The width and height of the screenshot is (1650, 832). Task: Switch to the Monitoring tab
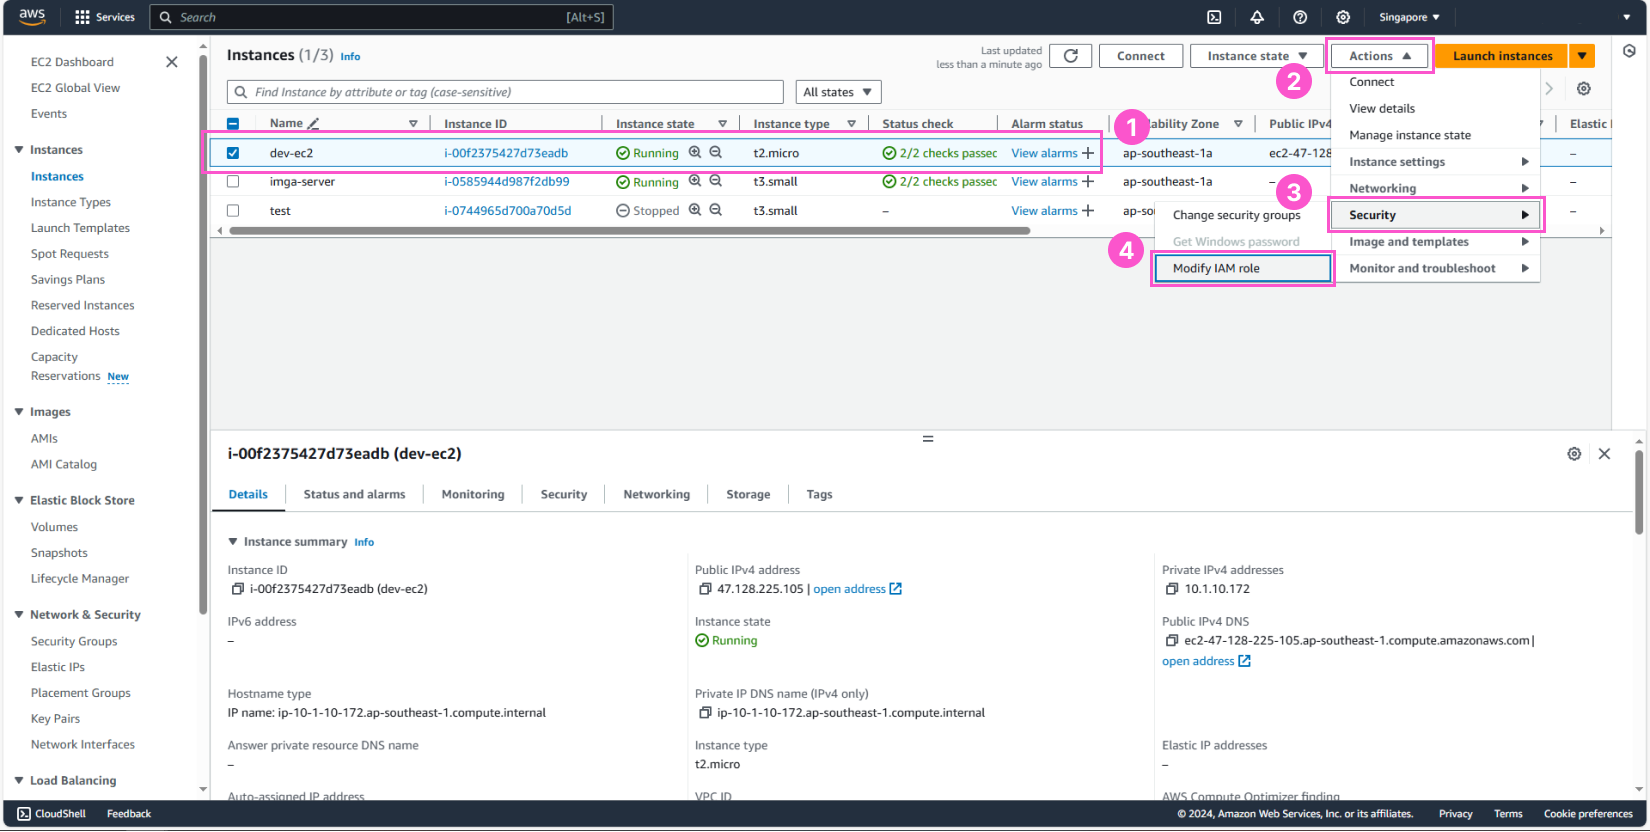[473, 495]
